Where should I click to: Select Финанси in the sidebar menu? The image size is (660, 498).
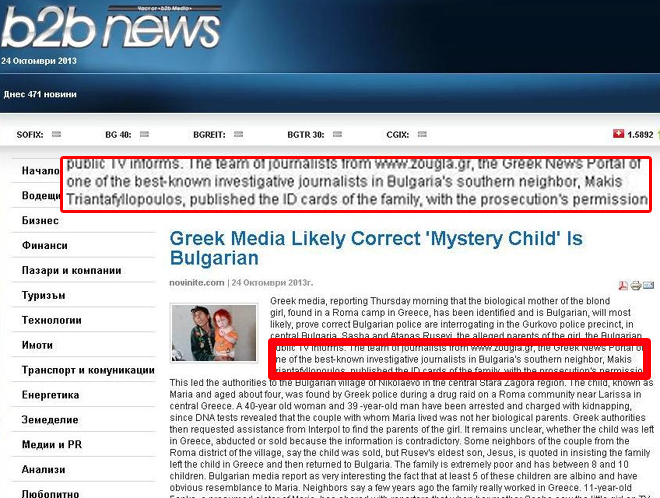45,246
